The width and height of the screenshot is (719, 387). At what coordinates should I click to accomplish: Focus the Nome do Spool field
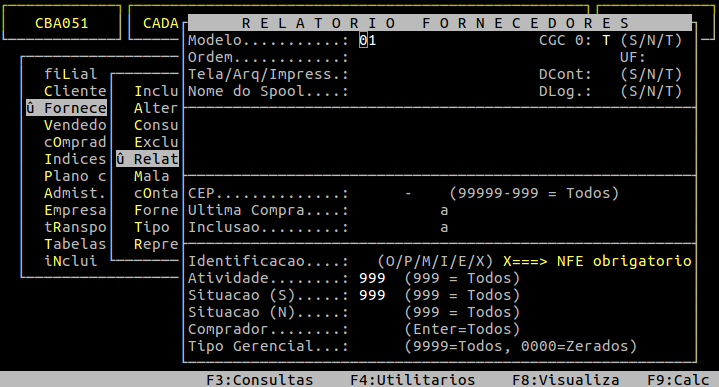394,91
